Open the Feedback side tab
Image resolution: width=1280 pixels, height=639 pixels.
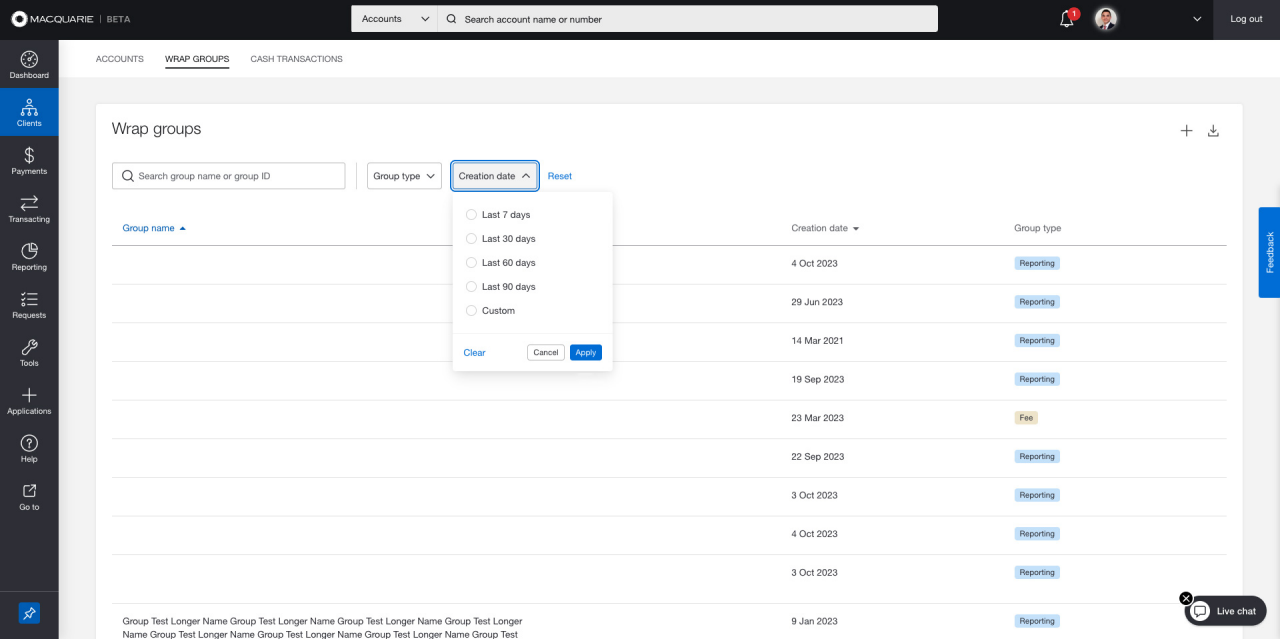pos(1269,252)
